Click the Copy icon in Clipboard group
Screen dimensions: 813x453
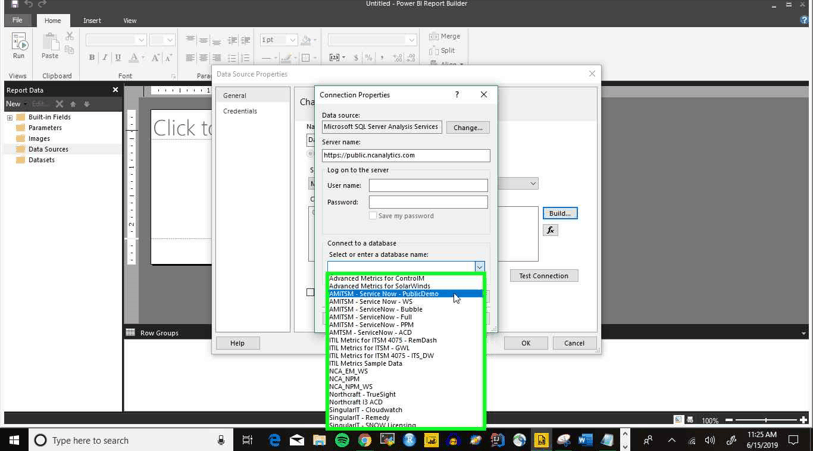click(x=69, y=50)
